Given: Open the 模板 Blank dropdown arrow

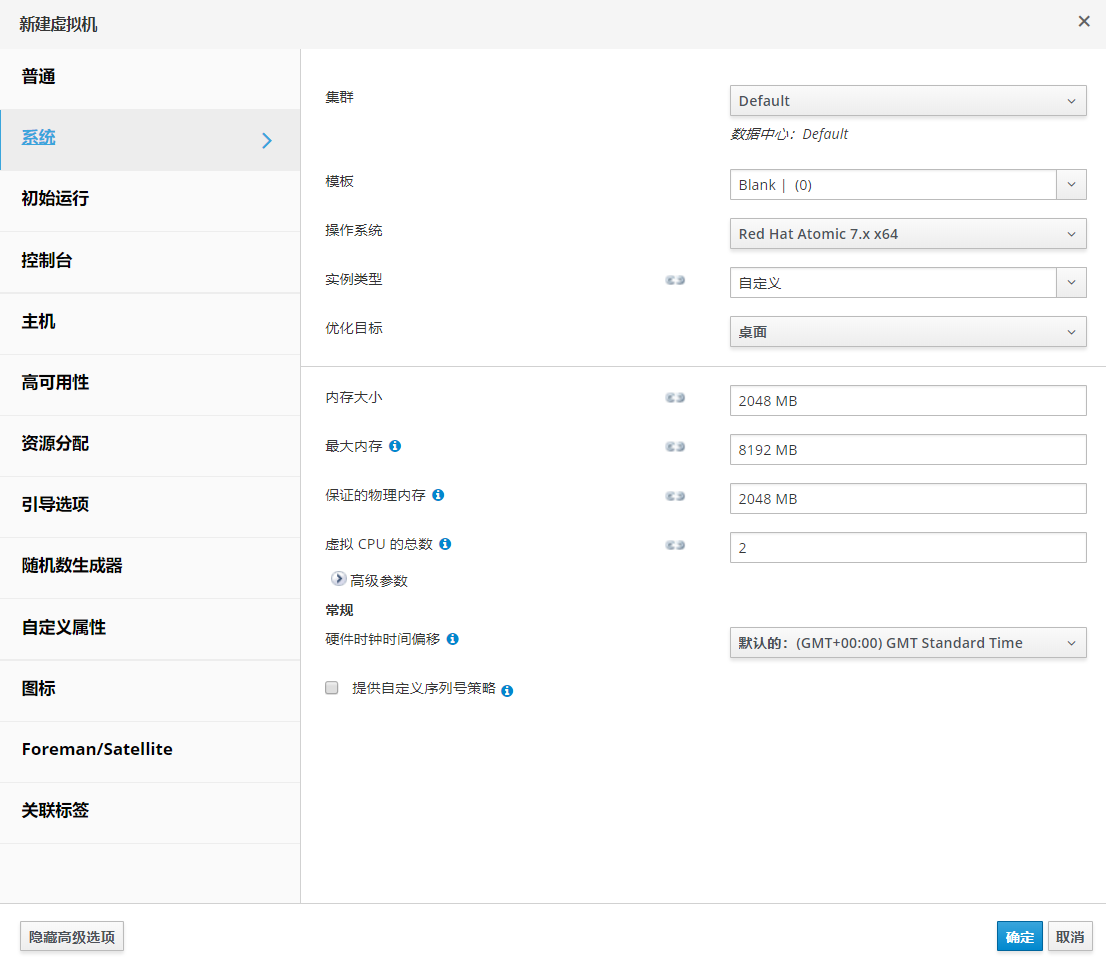Looking at the screenshot, I should [1071, 185].
